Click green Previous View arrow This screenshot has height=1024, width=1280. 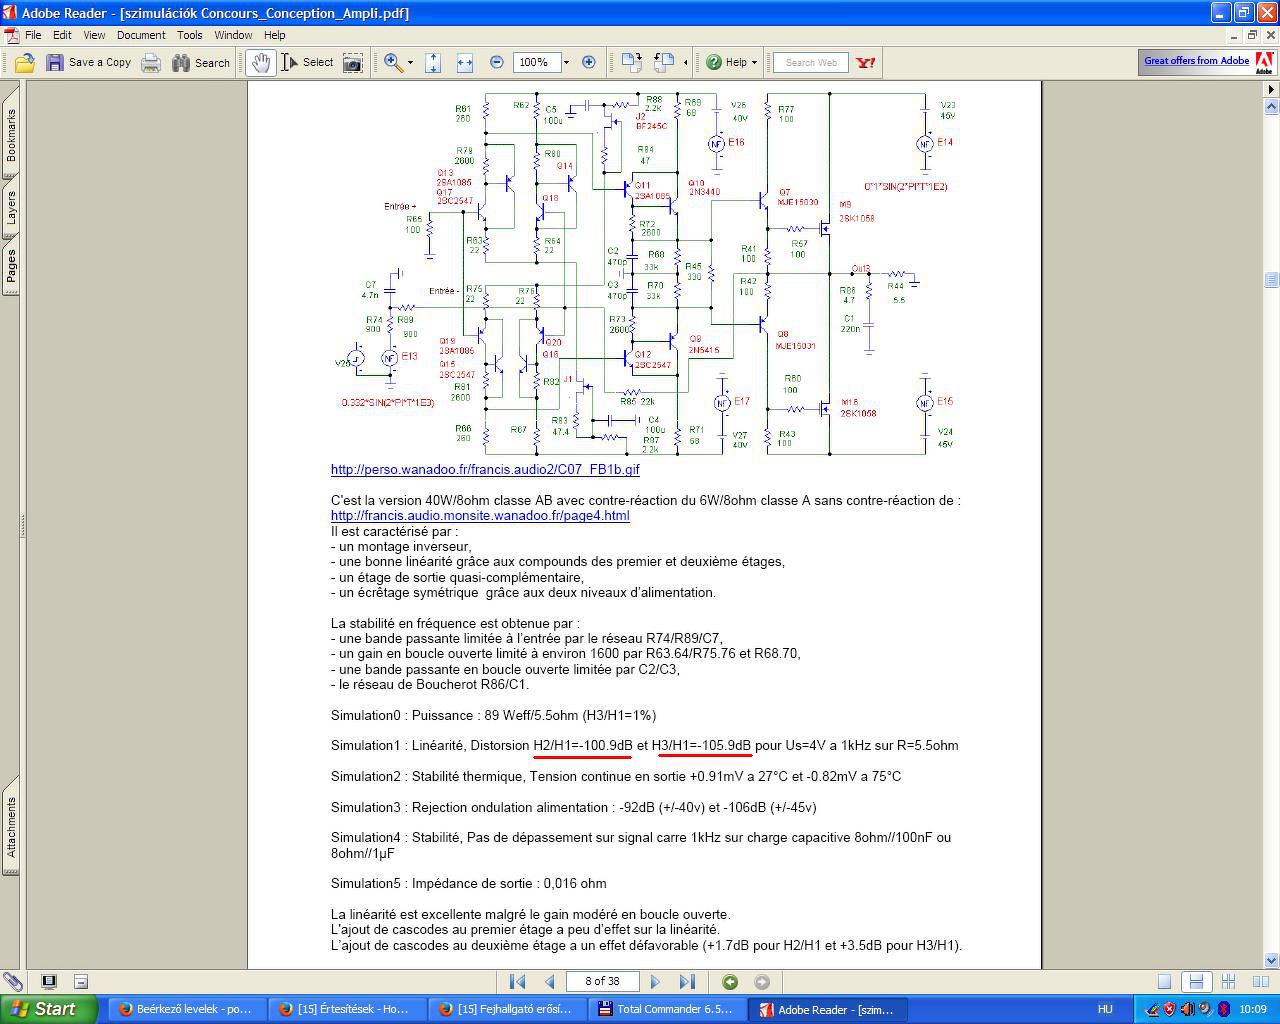(x=730, y=982)
